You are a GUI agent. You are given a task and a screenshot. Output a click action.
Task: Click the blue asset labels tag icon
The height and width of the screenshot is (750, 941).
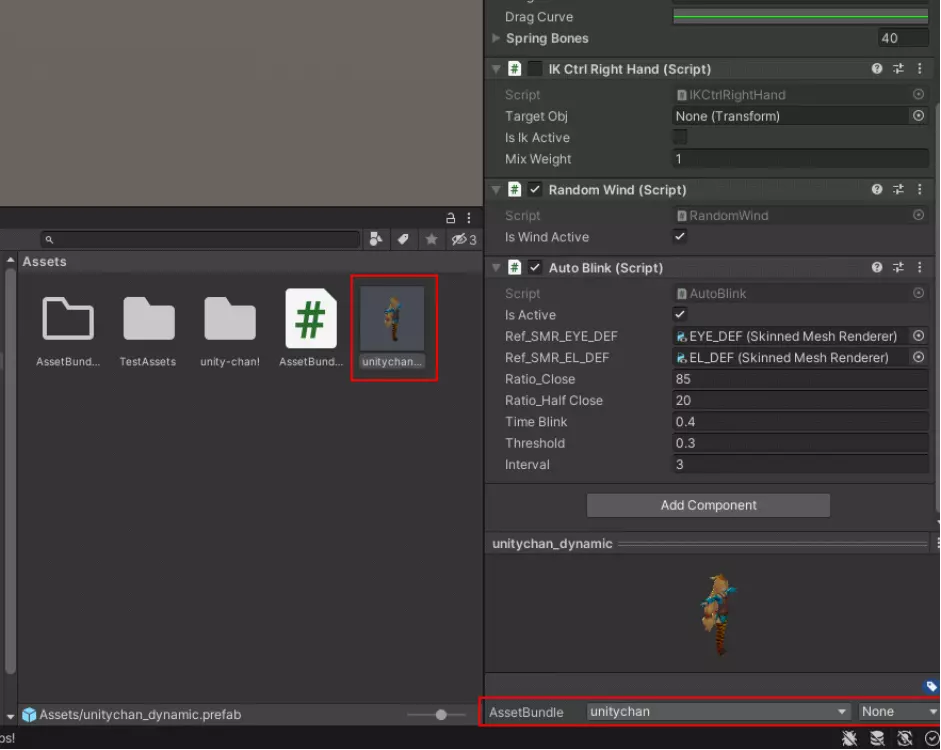[931, 687]
